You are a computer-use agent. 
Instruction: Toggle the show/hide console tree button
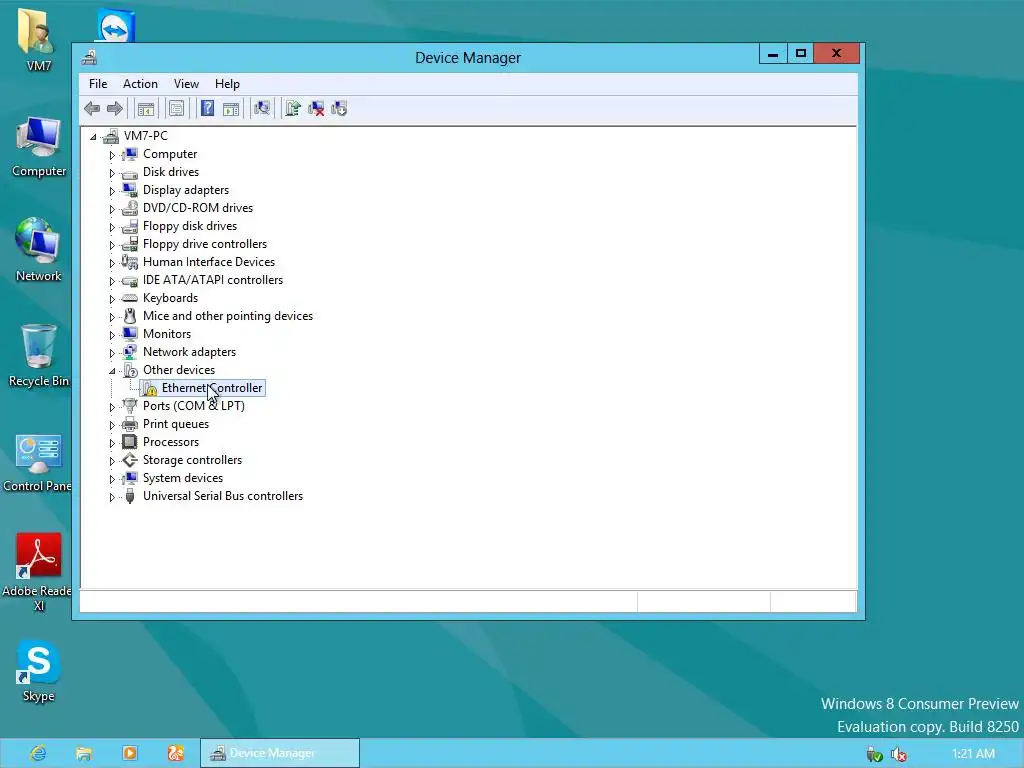click(146, 108)
